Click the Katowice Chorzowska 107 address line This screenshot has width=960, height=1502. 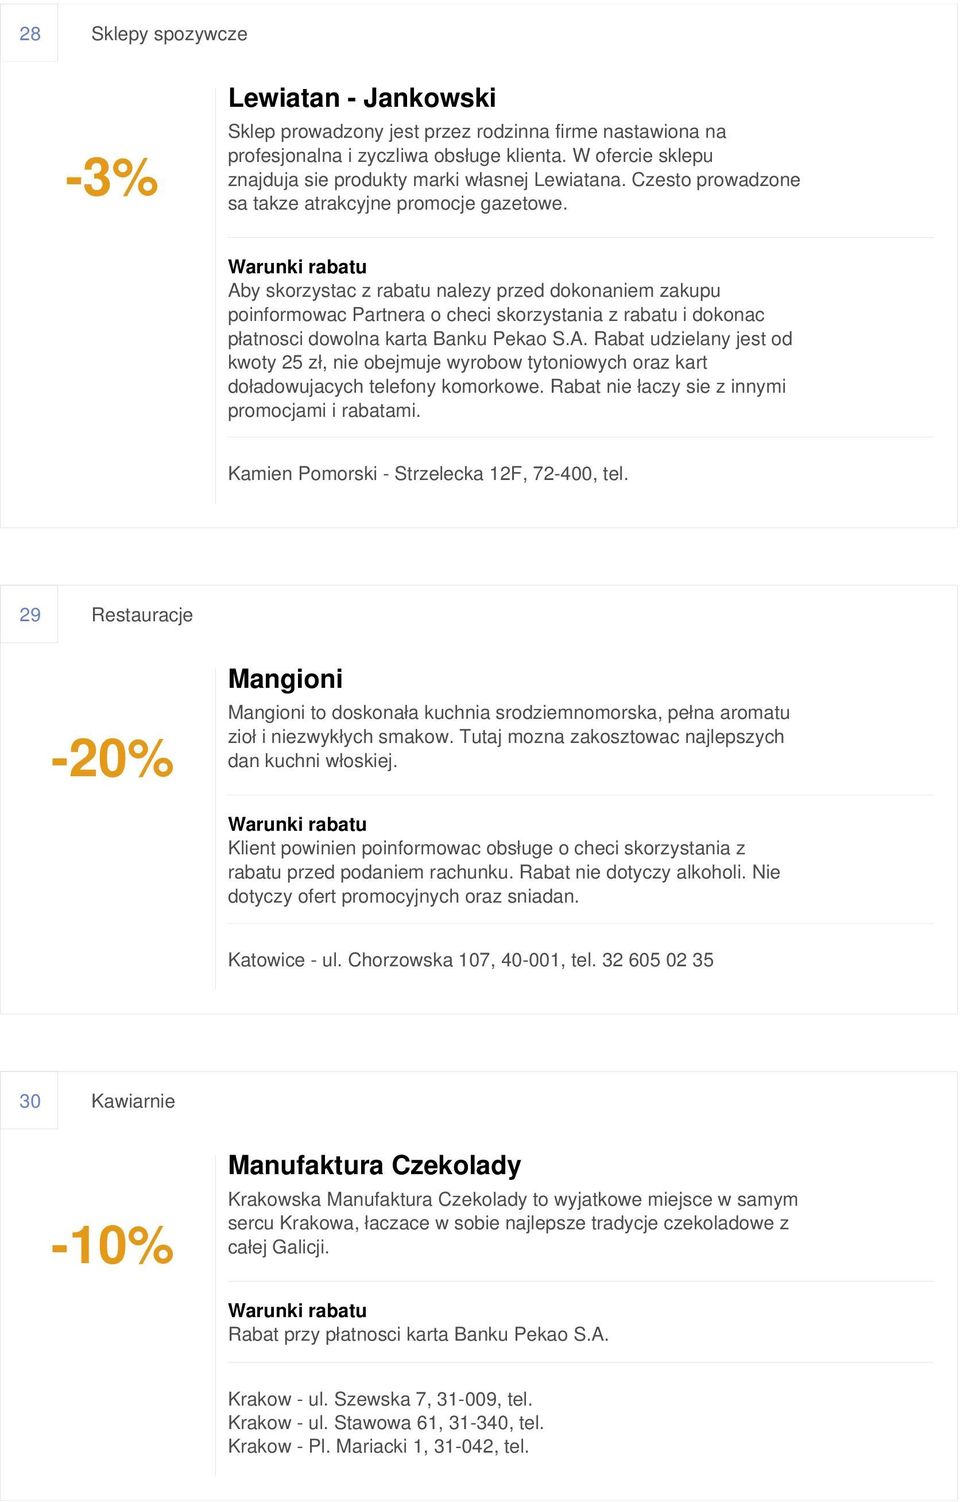click(x=471, y=960)
